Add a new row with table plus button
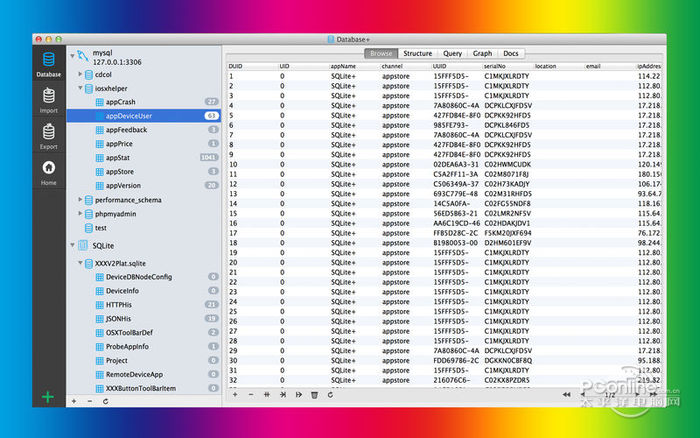Image resolution: width=700 pixels, height=438 pixels. coord(235,394)
